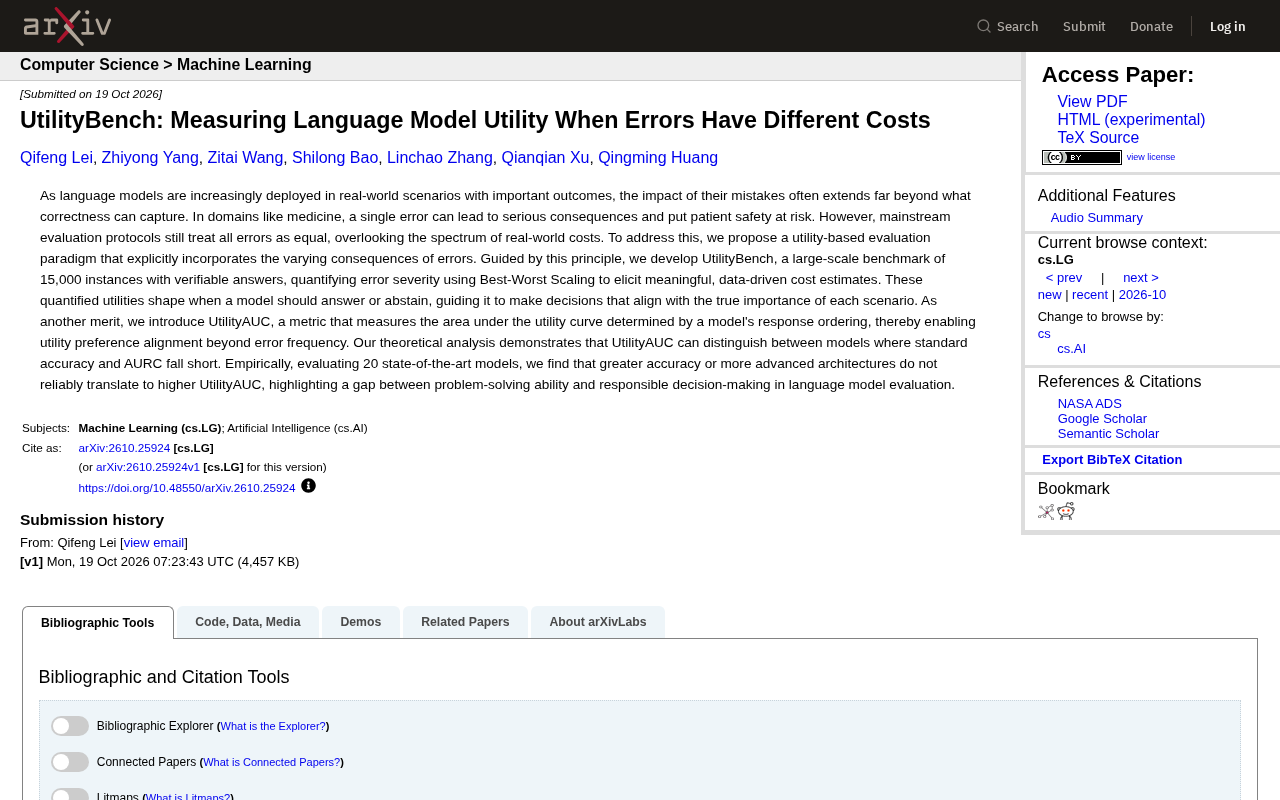
Task: Enable the Connected Papers toggle
Action: point(70,762)
